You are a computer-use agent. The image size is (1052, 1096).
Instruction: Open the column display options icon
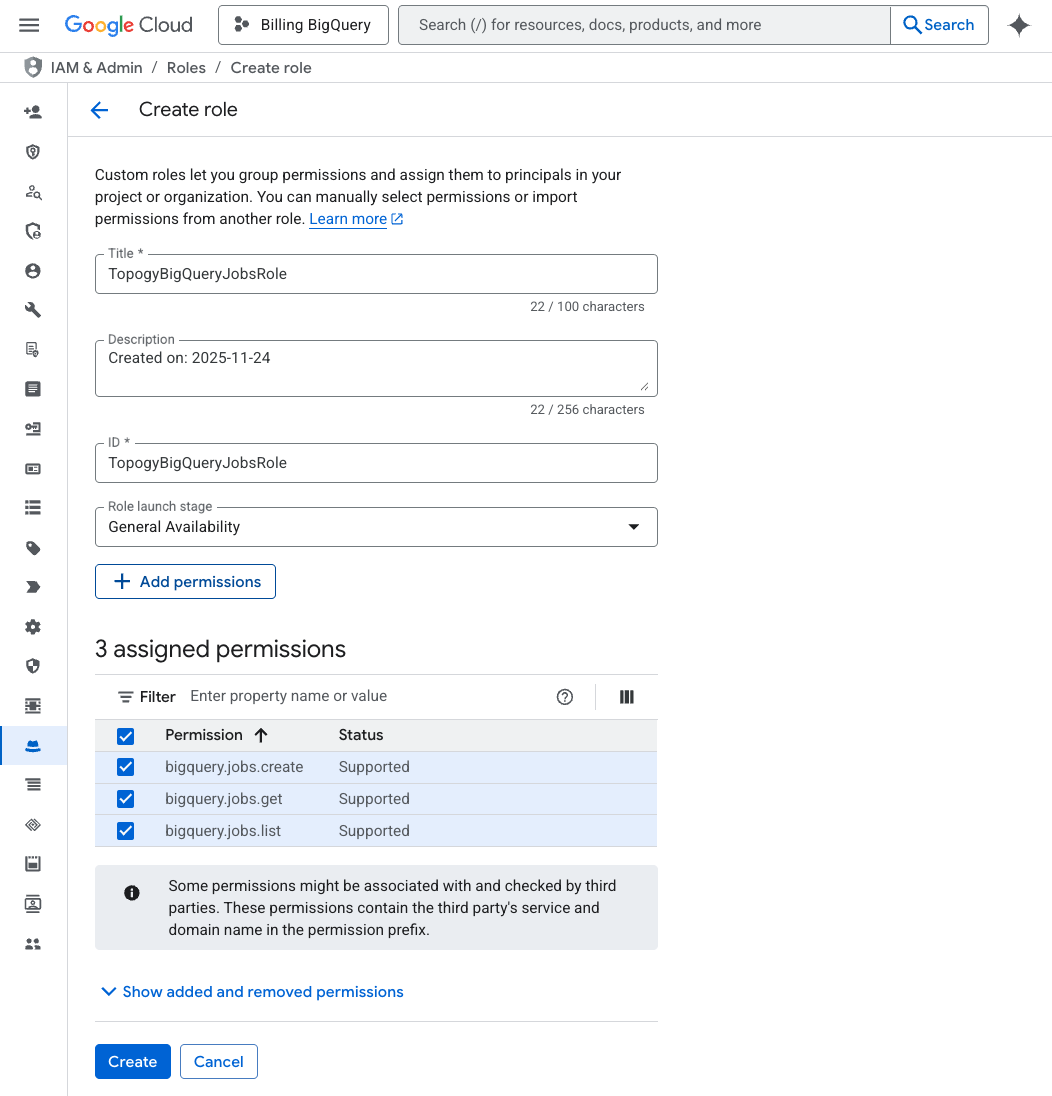(626, 697)
